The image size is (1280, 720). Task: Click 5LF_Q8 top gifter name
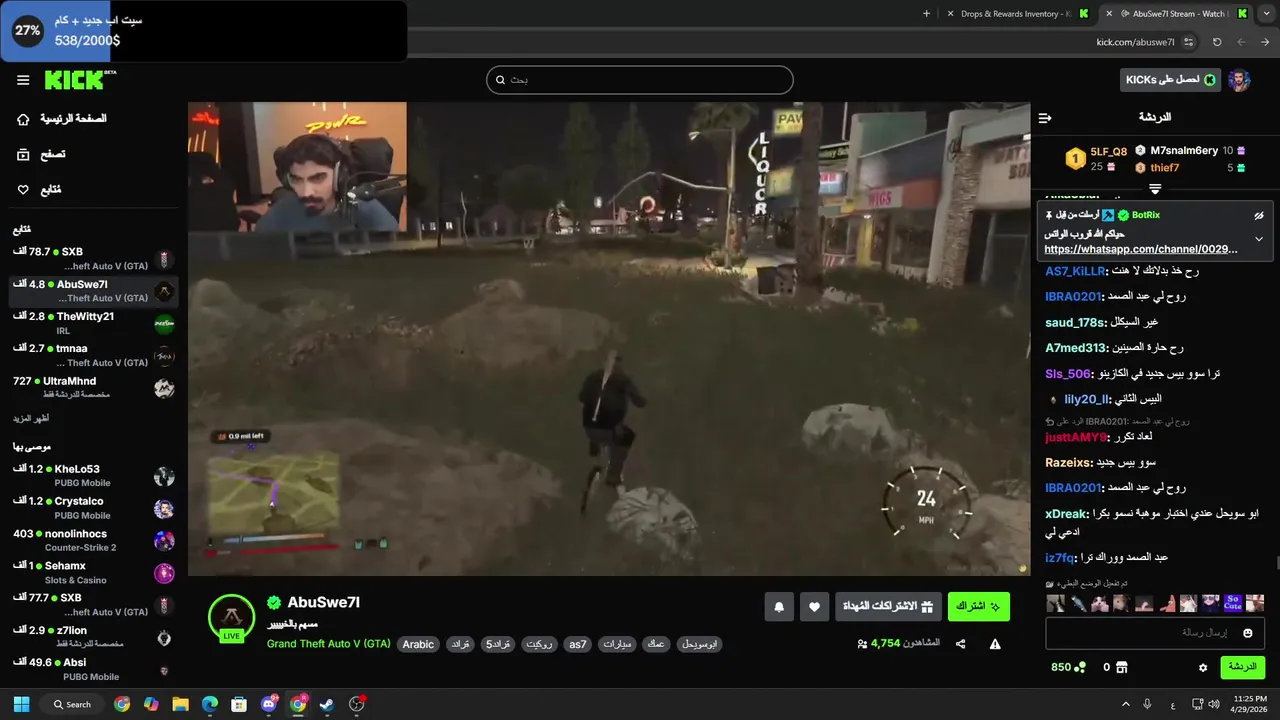pos(1108,152)
